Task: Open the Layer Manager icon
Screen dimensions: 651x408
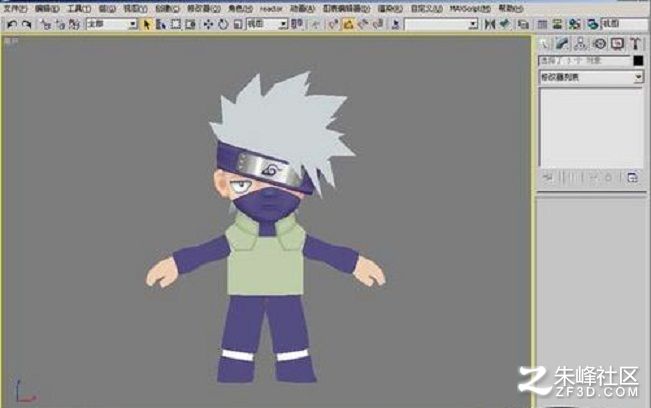Action: click(524, 24)
